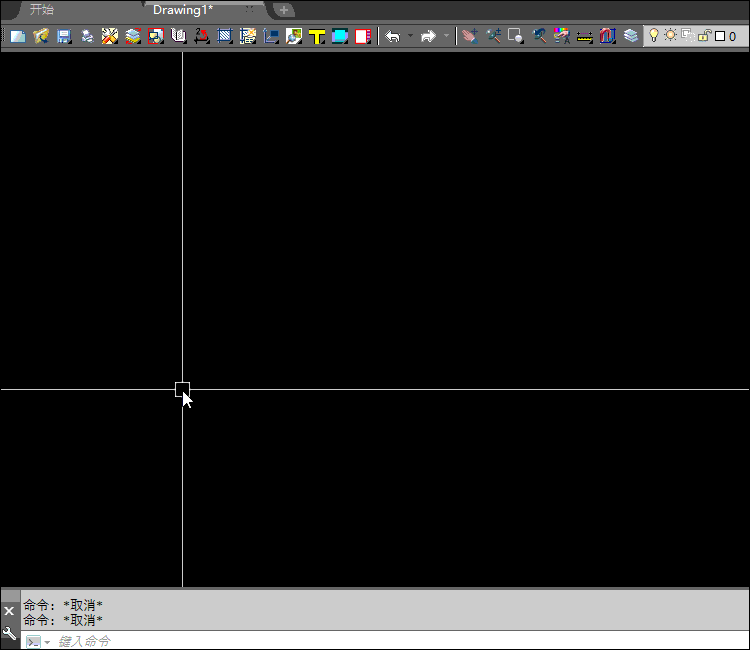Screen dimensions: 750x650
Task: Open recent commands dropdown in command line
Action: [x=47, y=642]
